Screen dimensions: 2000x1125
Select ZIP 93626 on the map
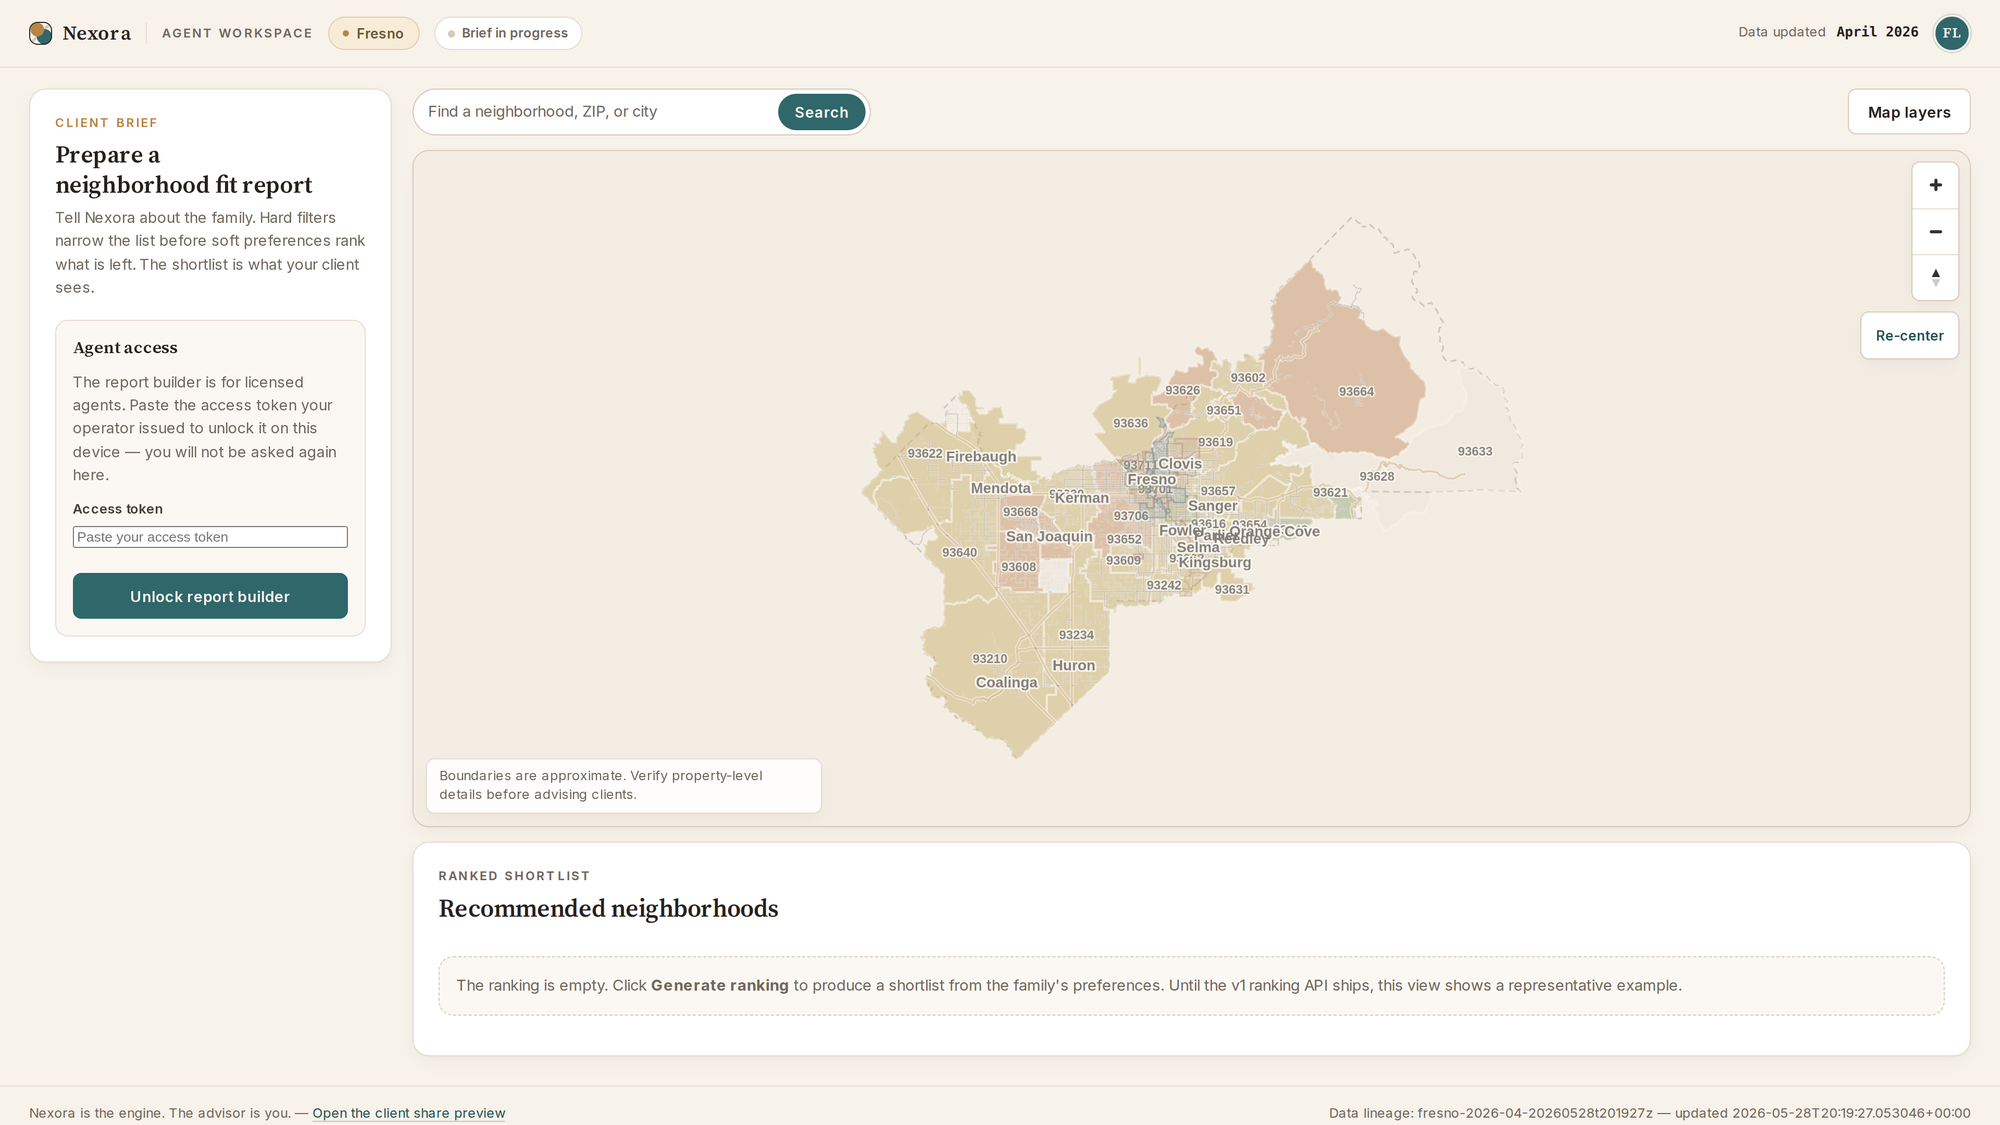coord(1182,391)
